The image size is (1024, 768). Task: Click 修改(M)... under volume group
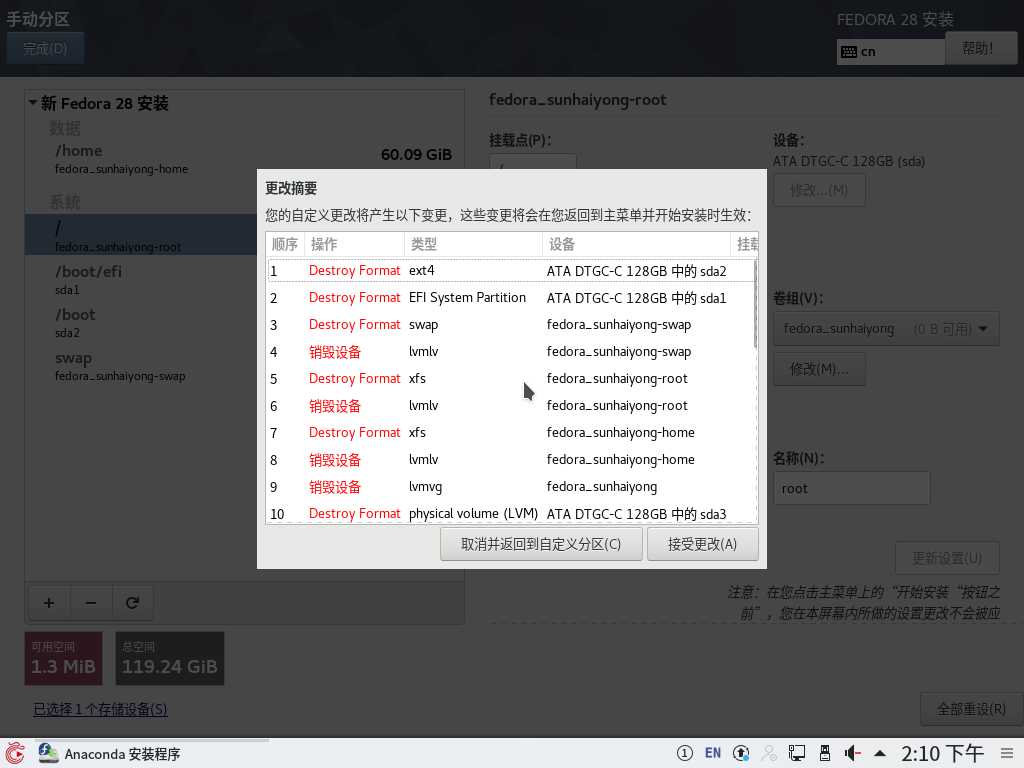820,369
